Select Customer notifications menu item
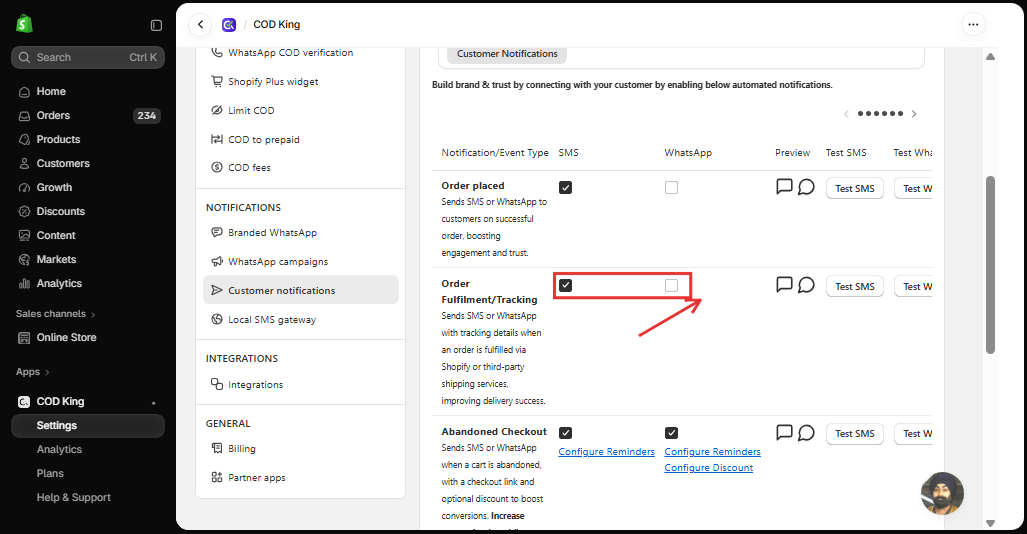Viewport: 1027px width, 534px height. point(301,290)
